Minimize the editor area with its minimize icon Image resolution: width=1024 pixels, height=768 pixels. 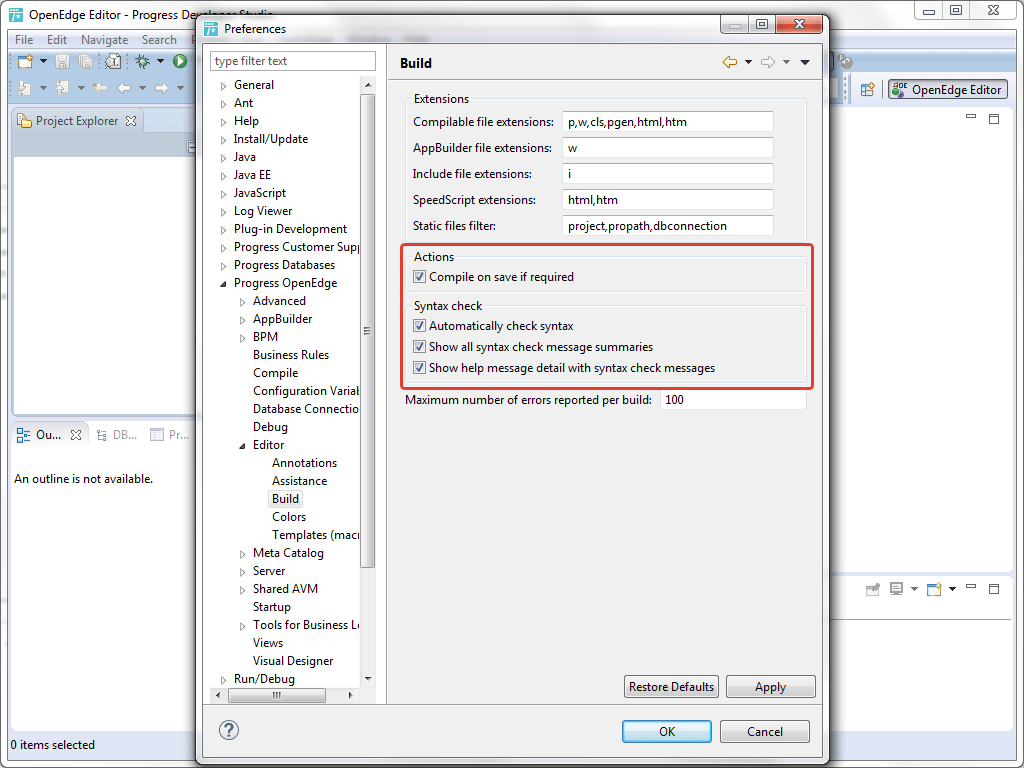click(x=971, y=118)
